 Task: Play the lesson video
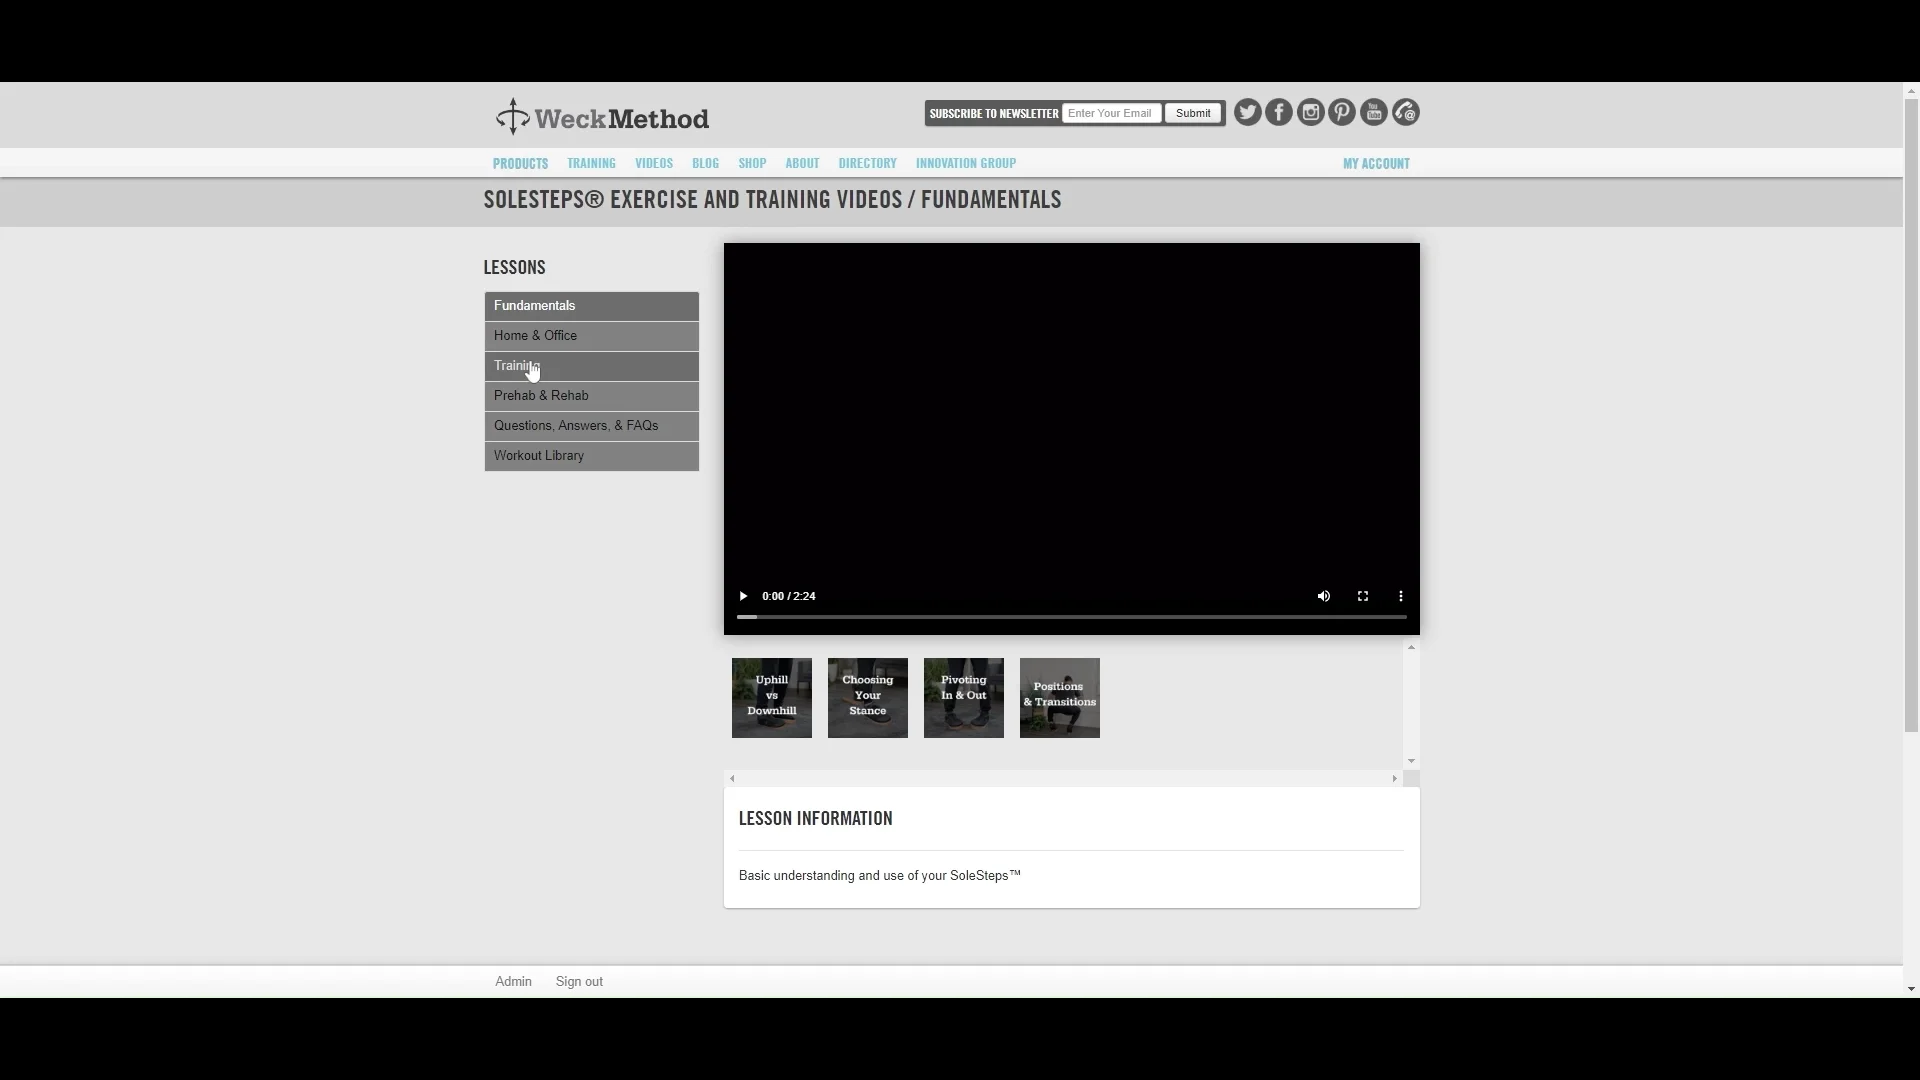[743, 596]
